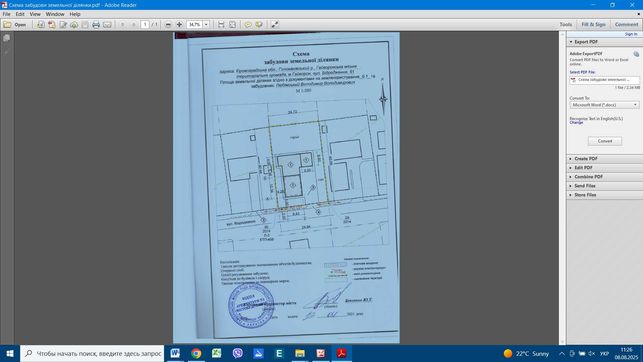Switch to read mode view
Image resolution: width=643 pixels, height=362 pixels.
(275, 25)
